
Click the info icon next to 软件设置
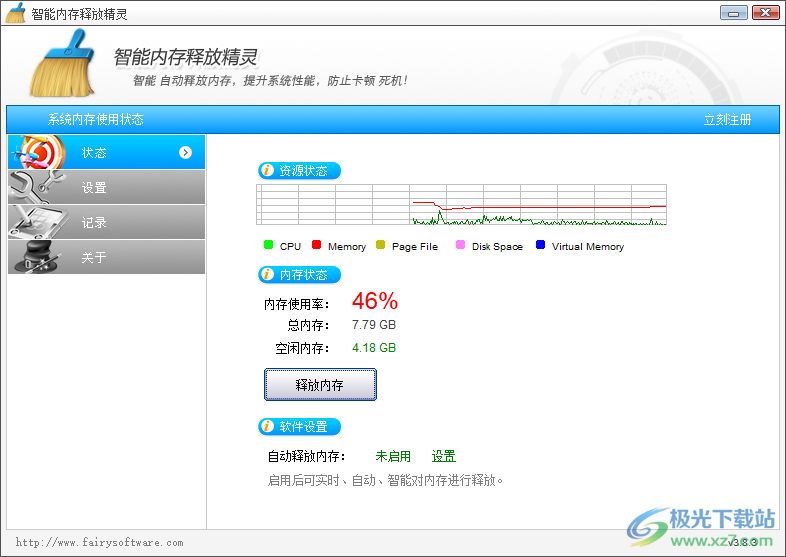tap(267, 427)
